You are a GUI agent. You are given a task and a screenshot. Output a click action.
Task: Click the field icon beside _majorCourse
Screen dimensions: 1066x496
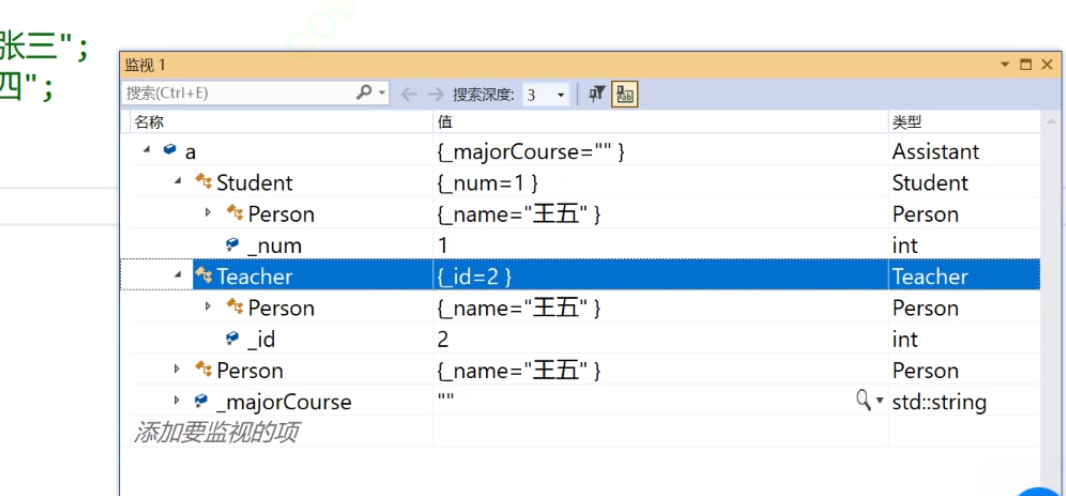coord(201,401)
